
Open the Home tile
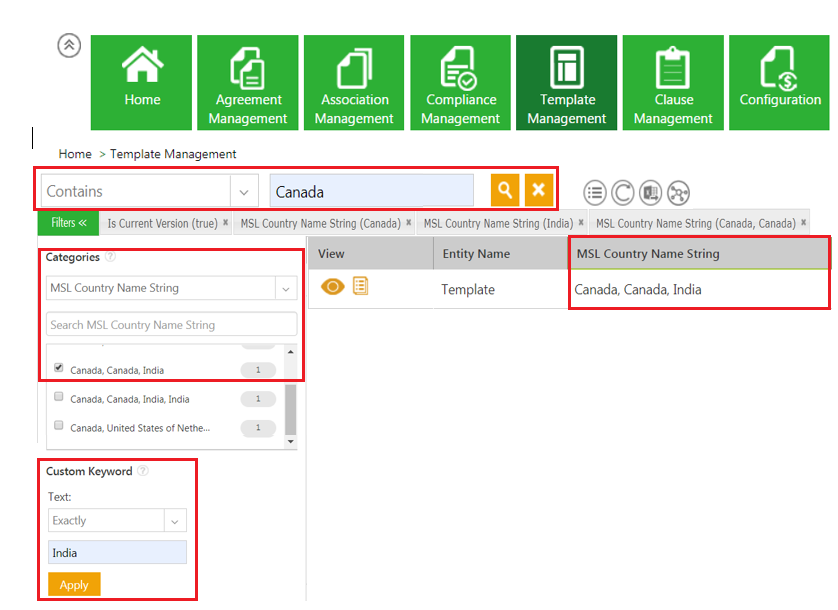pyautogui.click(x=142, y=82)
